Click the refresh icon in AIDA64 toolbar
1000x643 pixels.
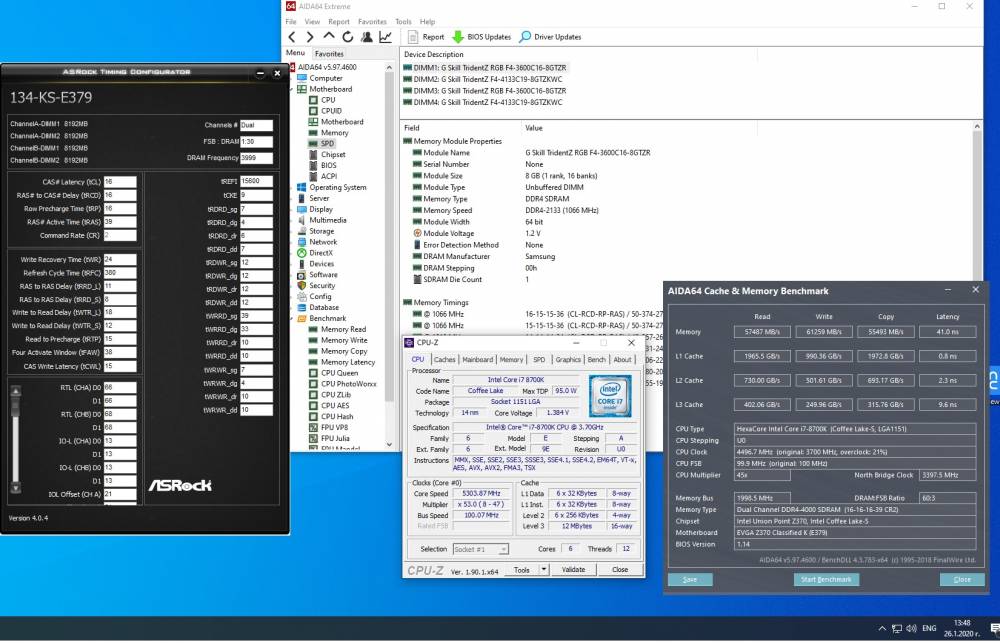tap(348, 37)
